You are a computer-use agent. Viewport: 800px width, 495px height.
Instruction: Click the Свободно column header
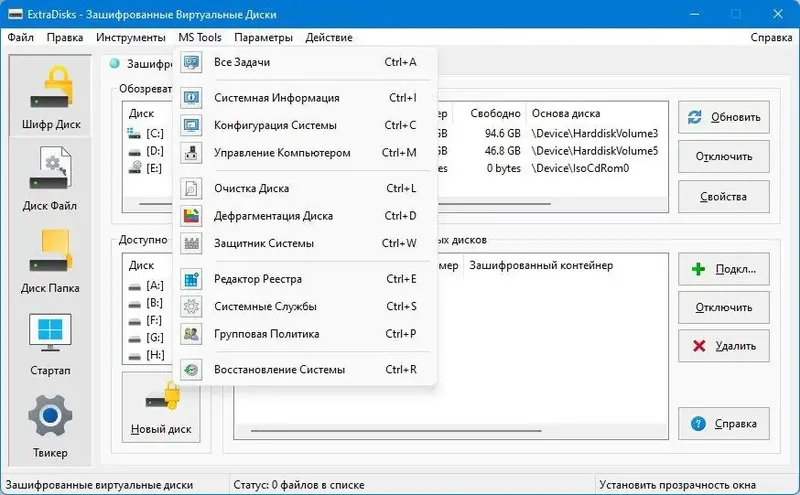(495, 113)
